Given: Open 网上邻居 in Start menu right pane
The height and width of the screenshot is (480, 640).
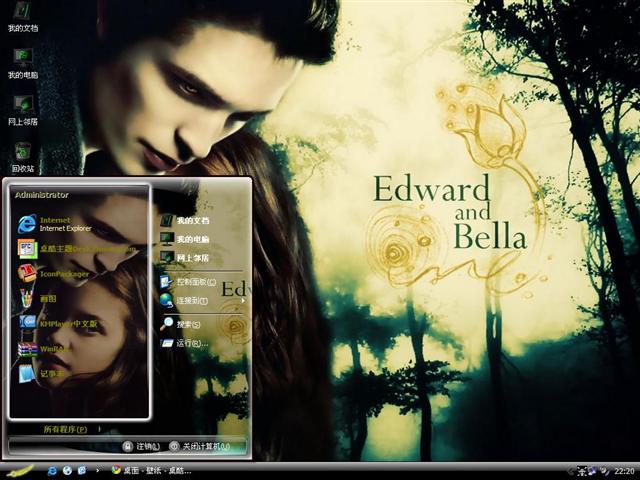Looking at the screenshot, I should pos(184,258).
